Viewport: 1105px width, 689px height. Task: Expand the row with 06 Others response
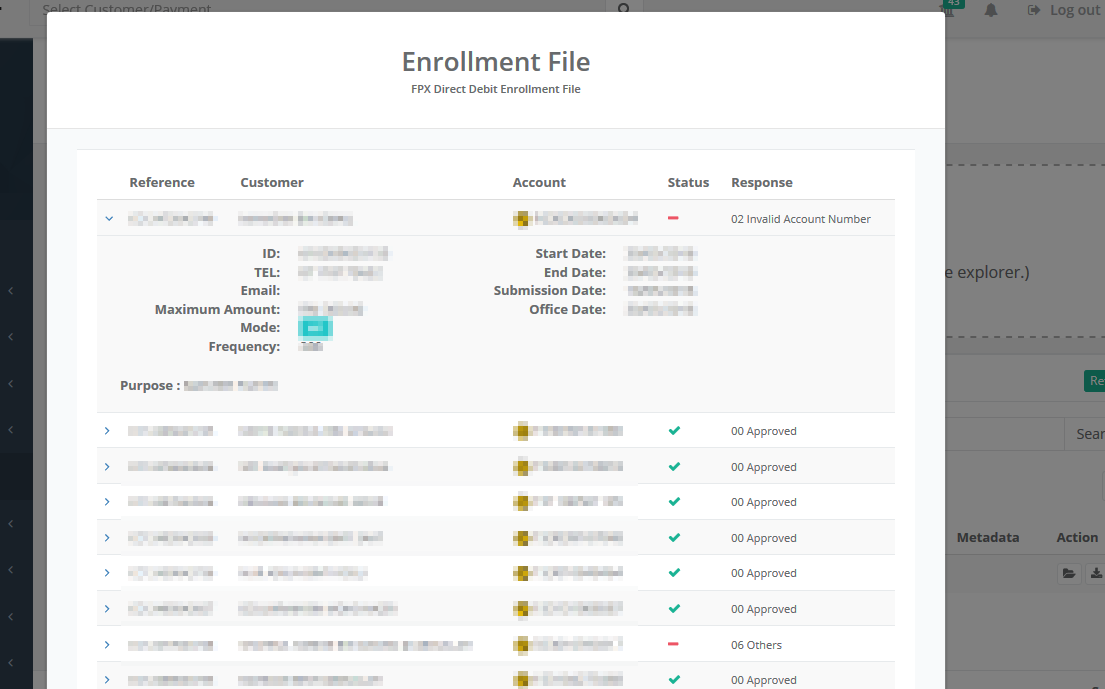107,645
